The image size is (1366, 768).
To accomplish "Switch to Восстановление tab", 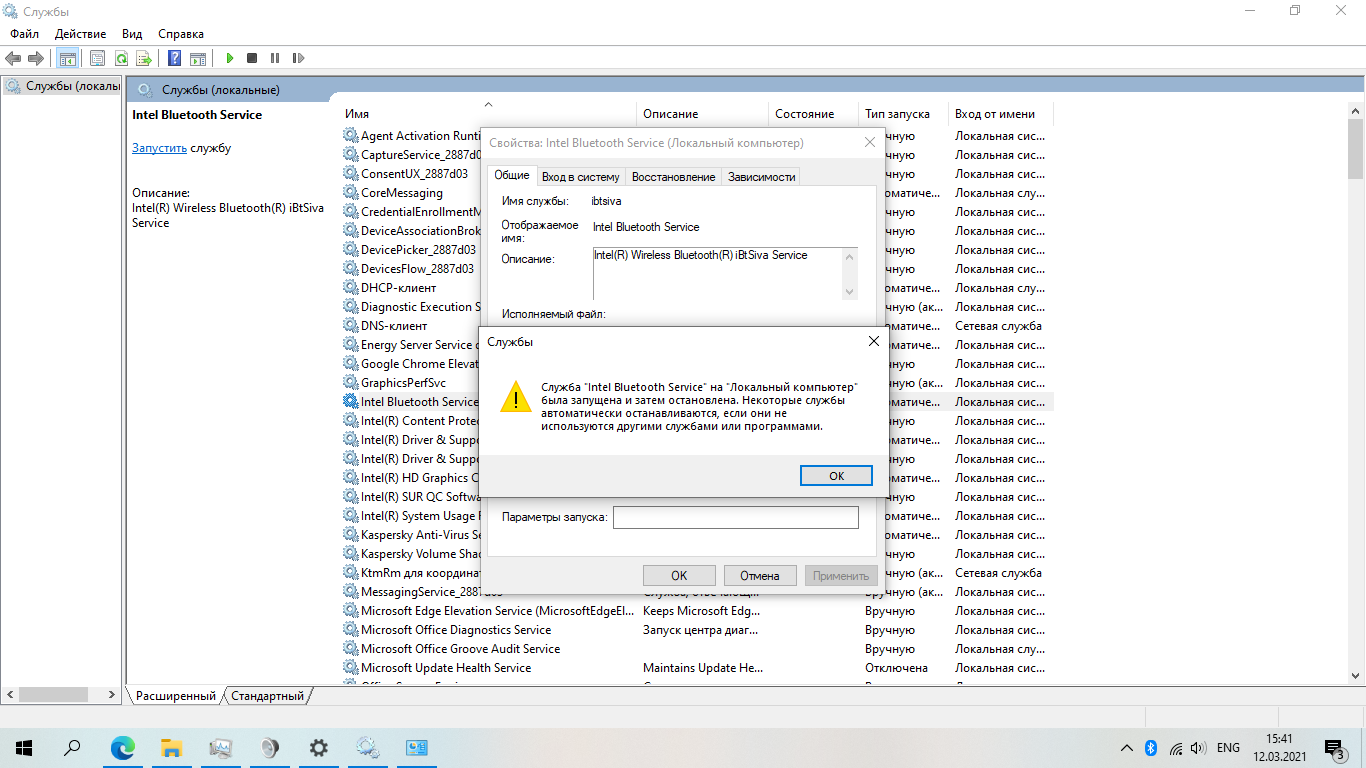I will (673, 177).
